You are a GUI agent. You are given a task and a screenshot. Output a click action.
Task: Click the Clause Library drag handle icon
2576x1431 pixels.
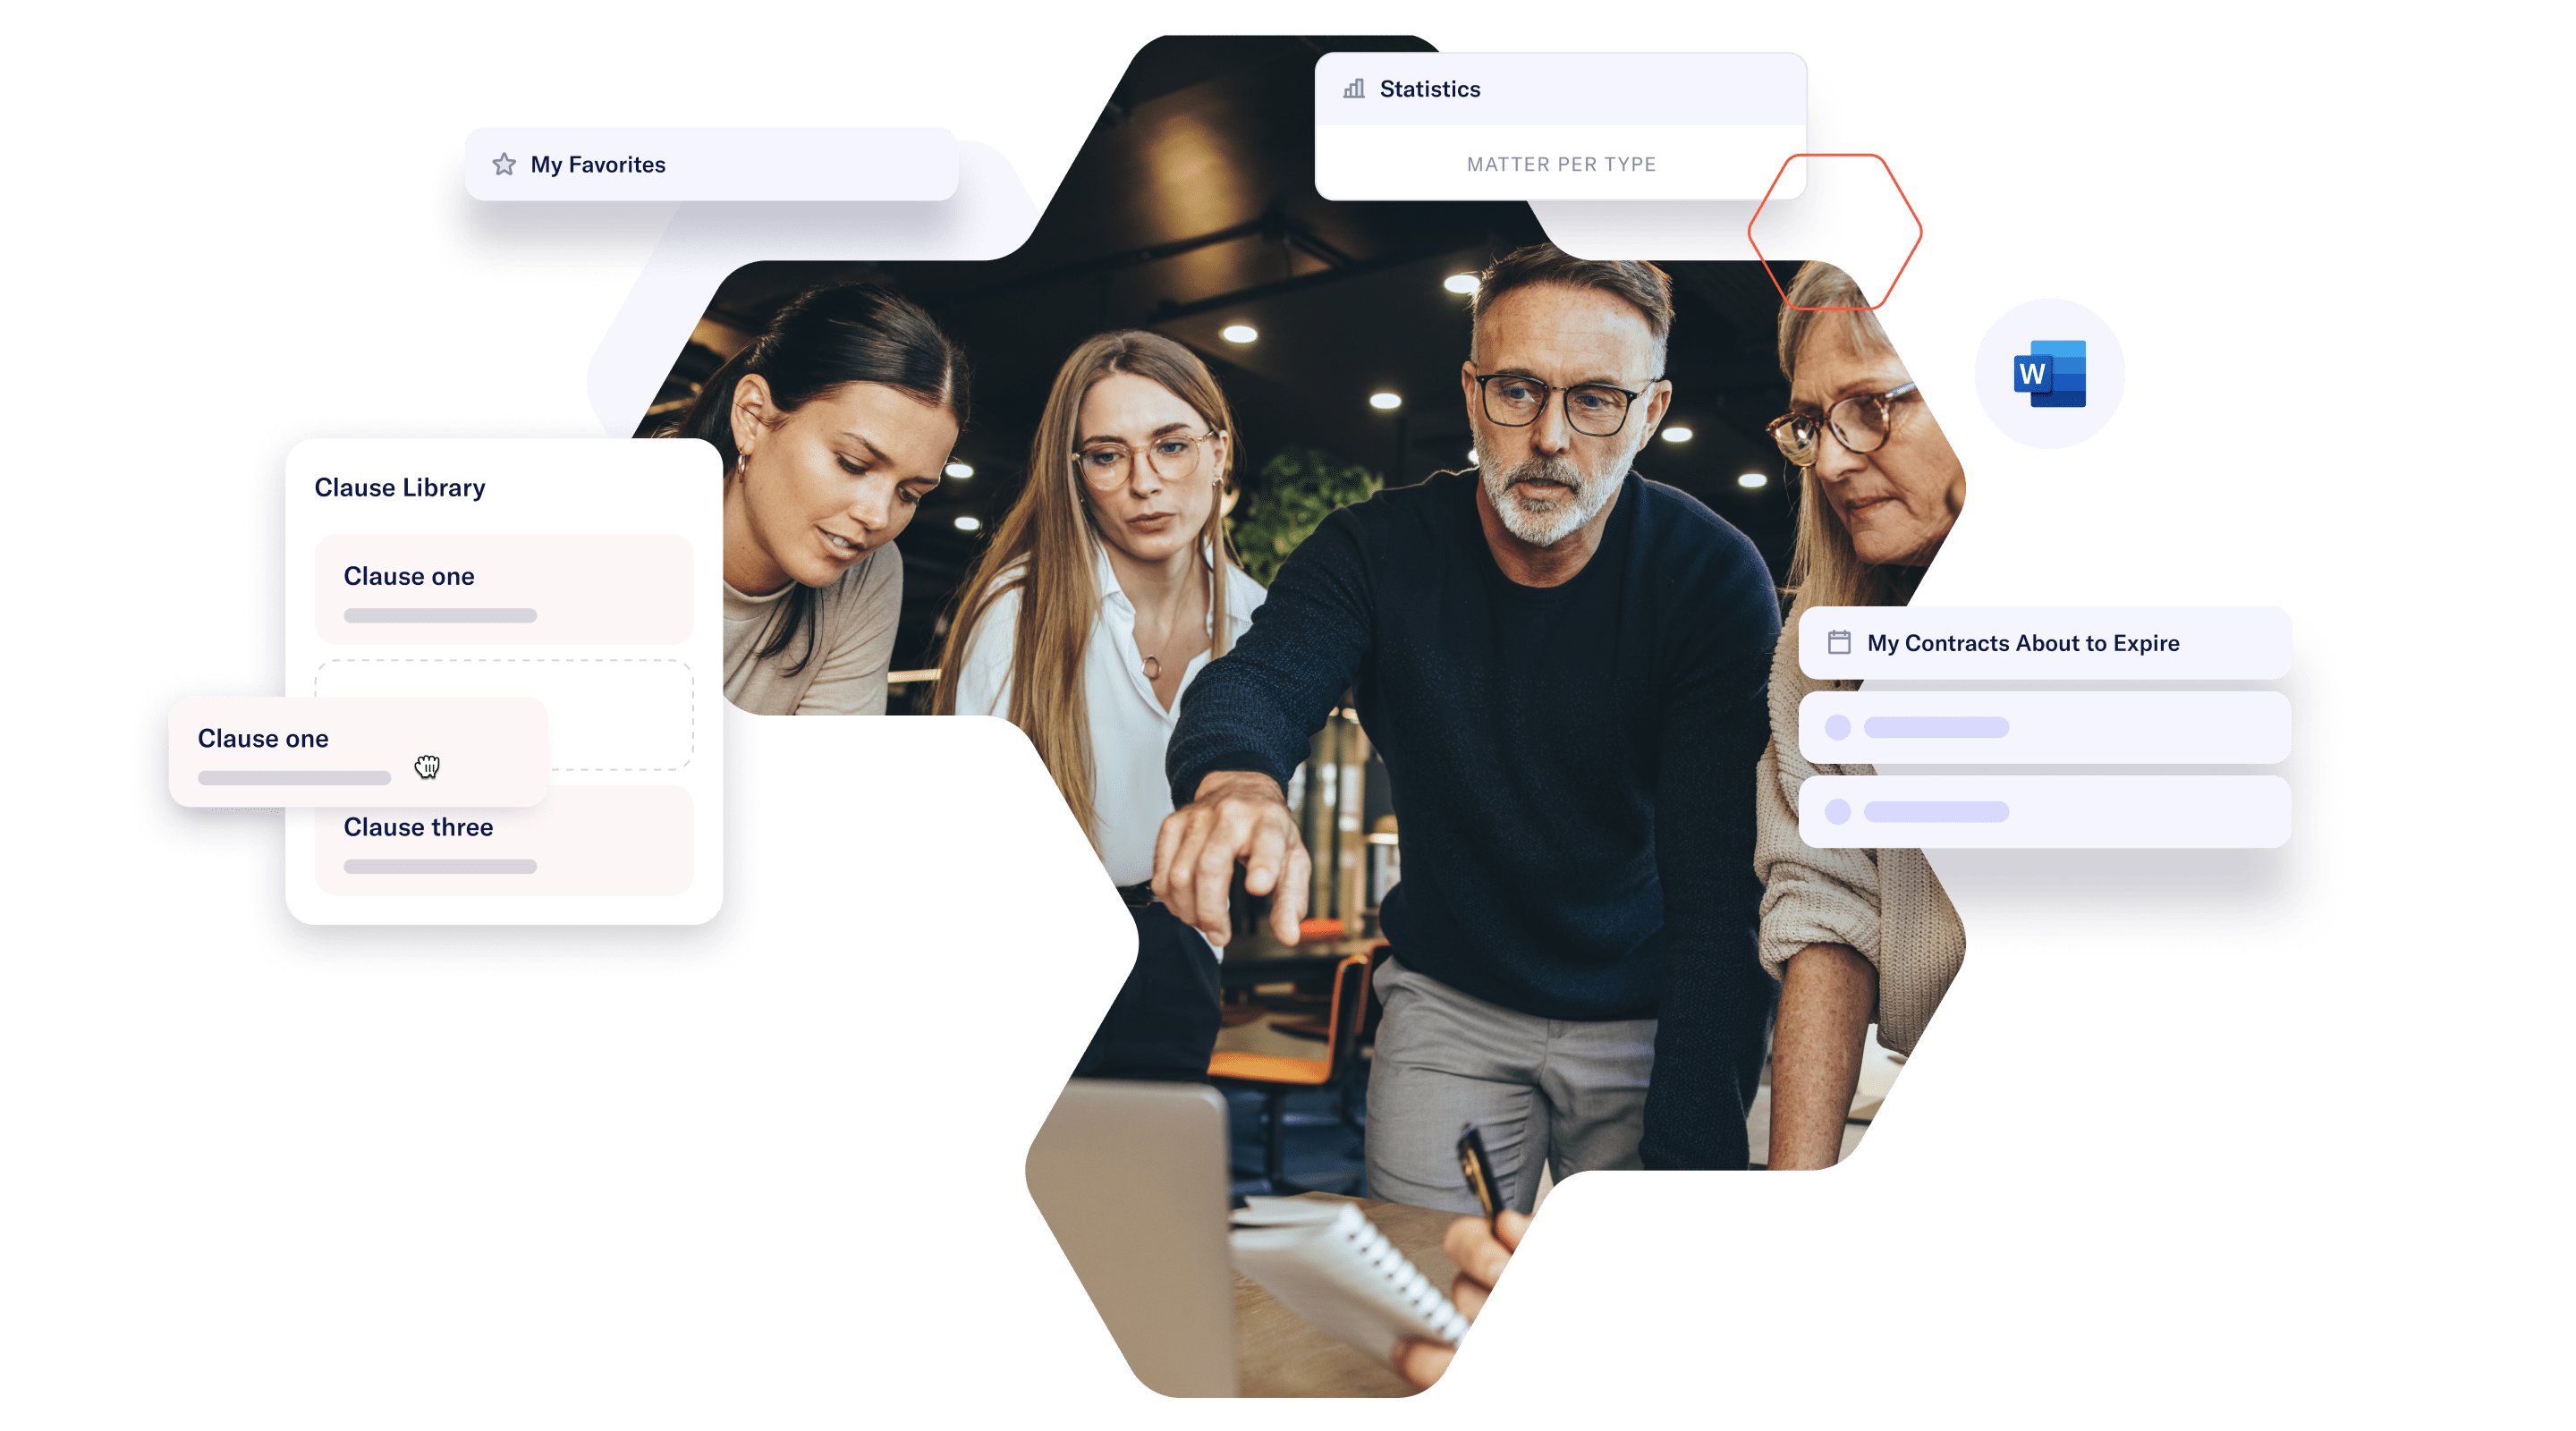(x=428, y=766)
